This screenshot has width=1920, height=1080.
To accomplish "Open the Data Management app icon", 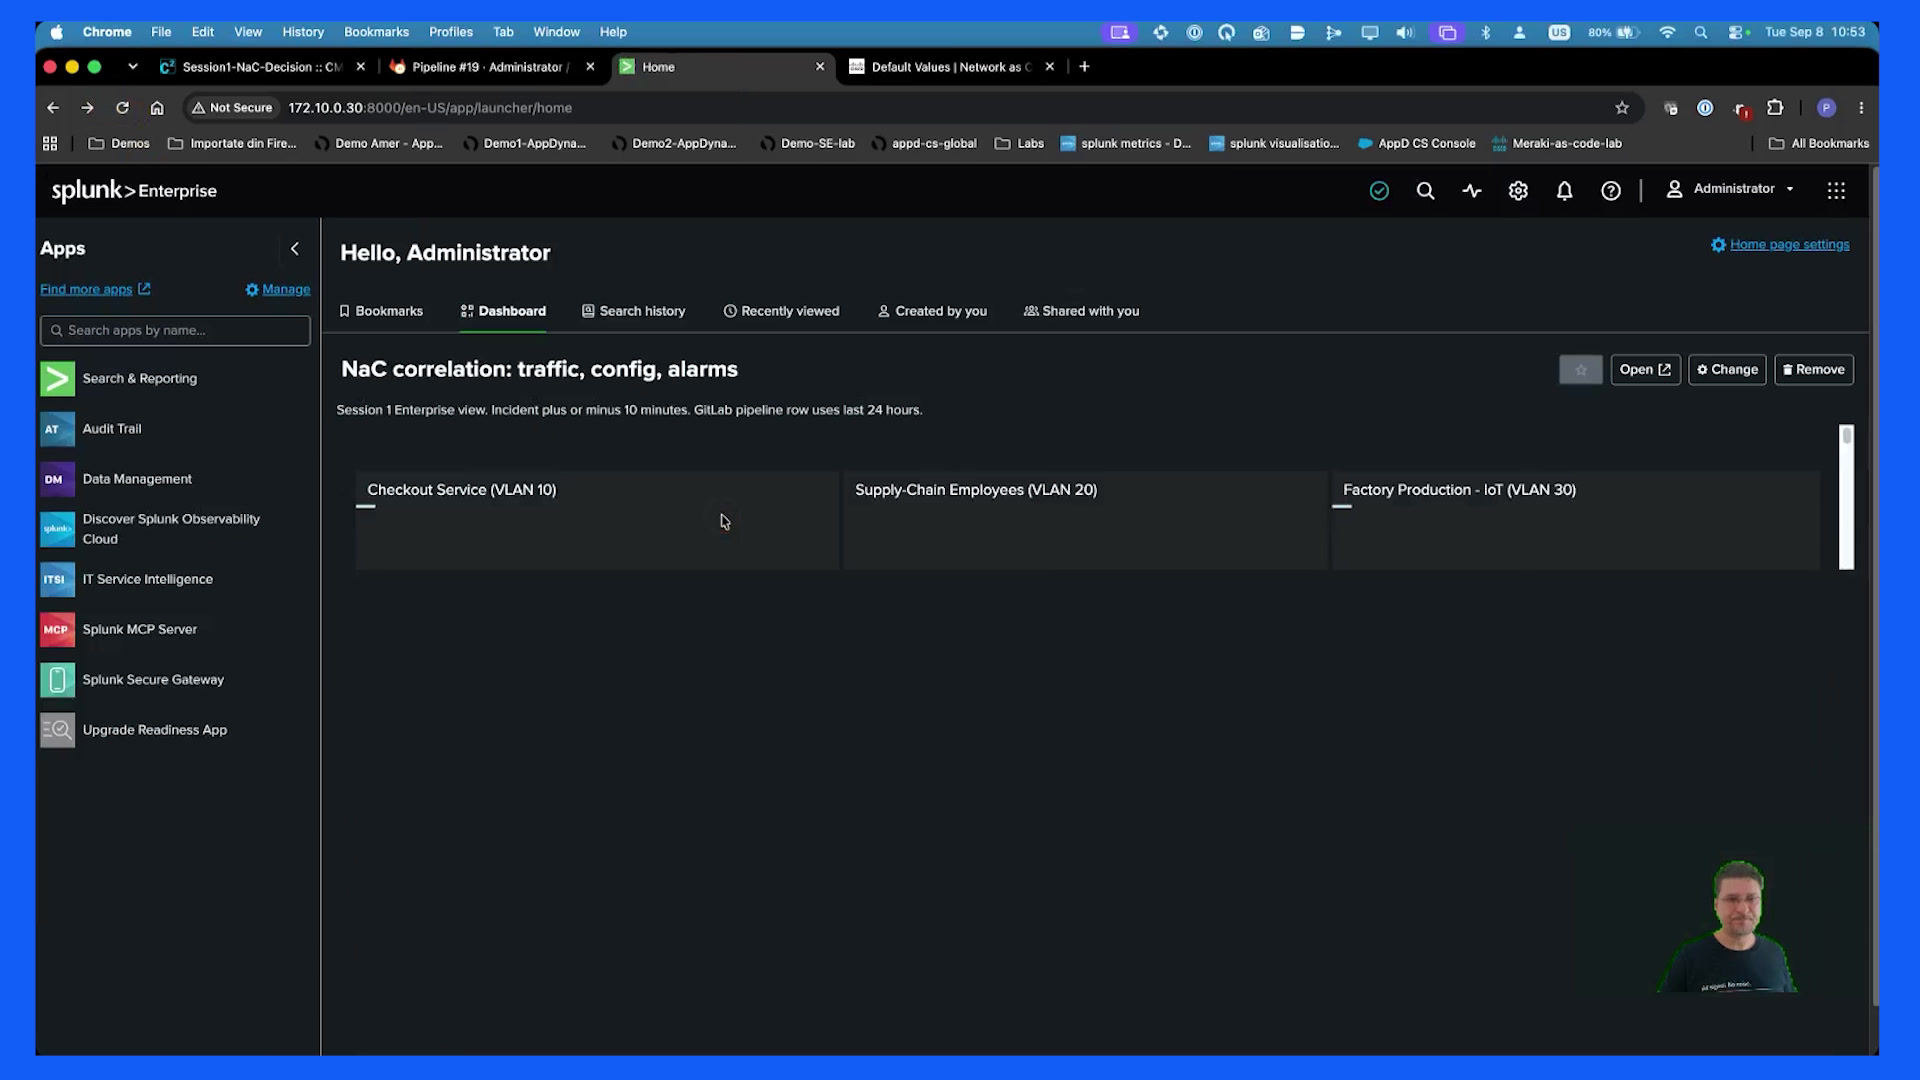I will [57, 479].
